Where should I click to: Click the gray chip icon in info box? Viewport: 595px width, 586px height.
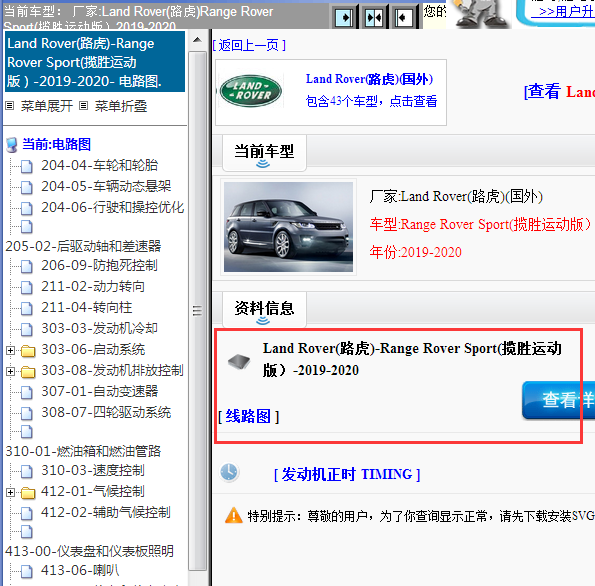(x=239, y=362)
